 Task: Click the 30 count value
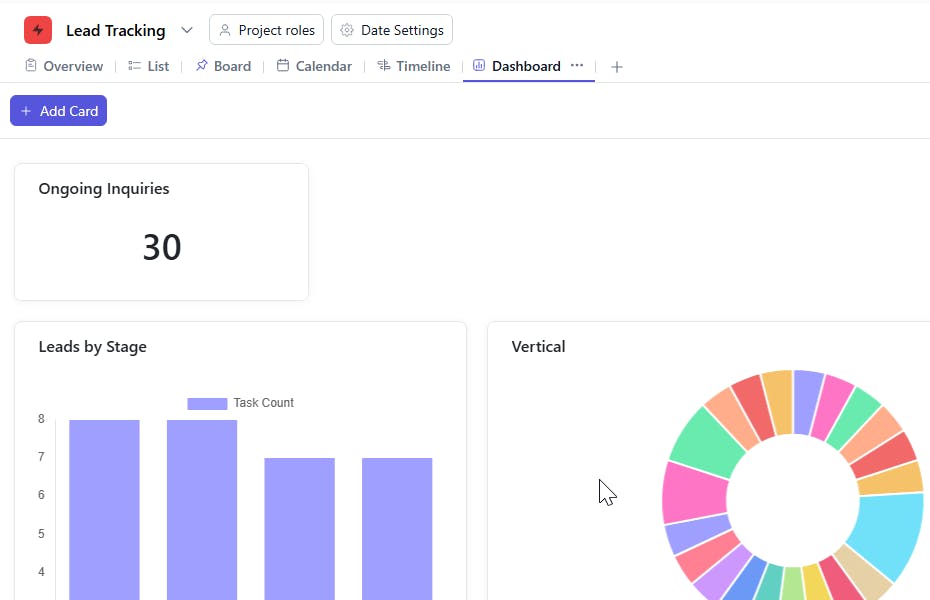click(x=162, y=247)
